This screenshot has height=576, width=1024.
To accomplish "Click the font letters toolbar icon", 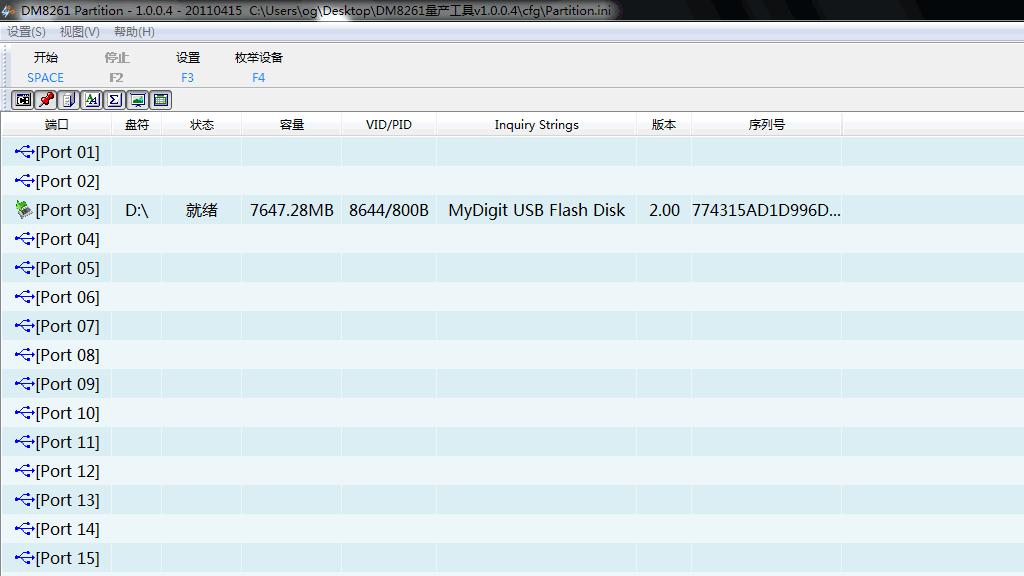I will [x=92, y=100].
